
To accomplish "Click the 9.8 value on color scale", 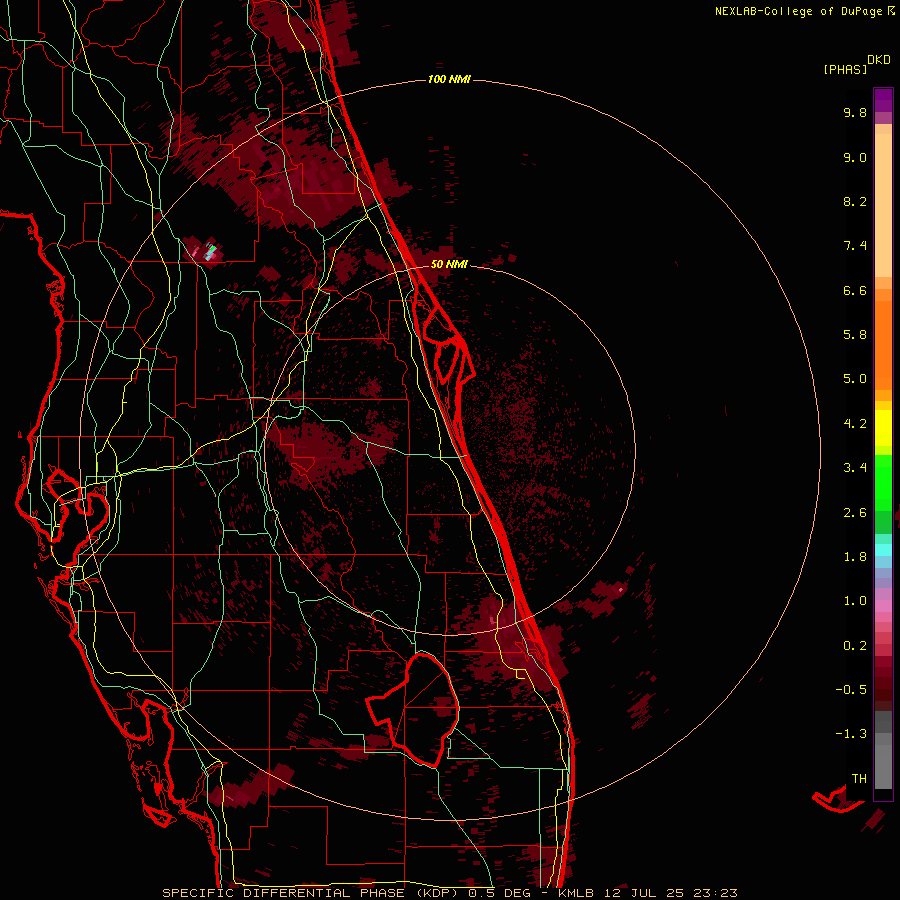I will click(x=855, y=112).
